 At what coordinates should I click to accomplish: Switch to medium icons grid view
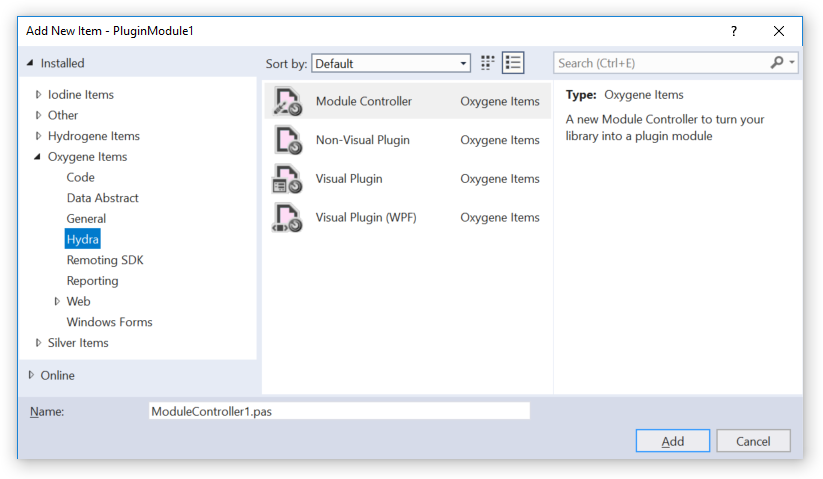[488, 63]
